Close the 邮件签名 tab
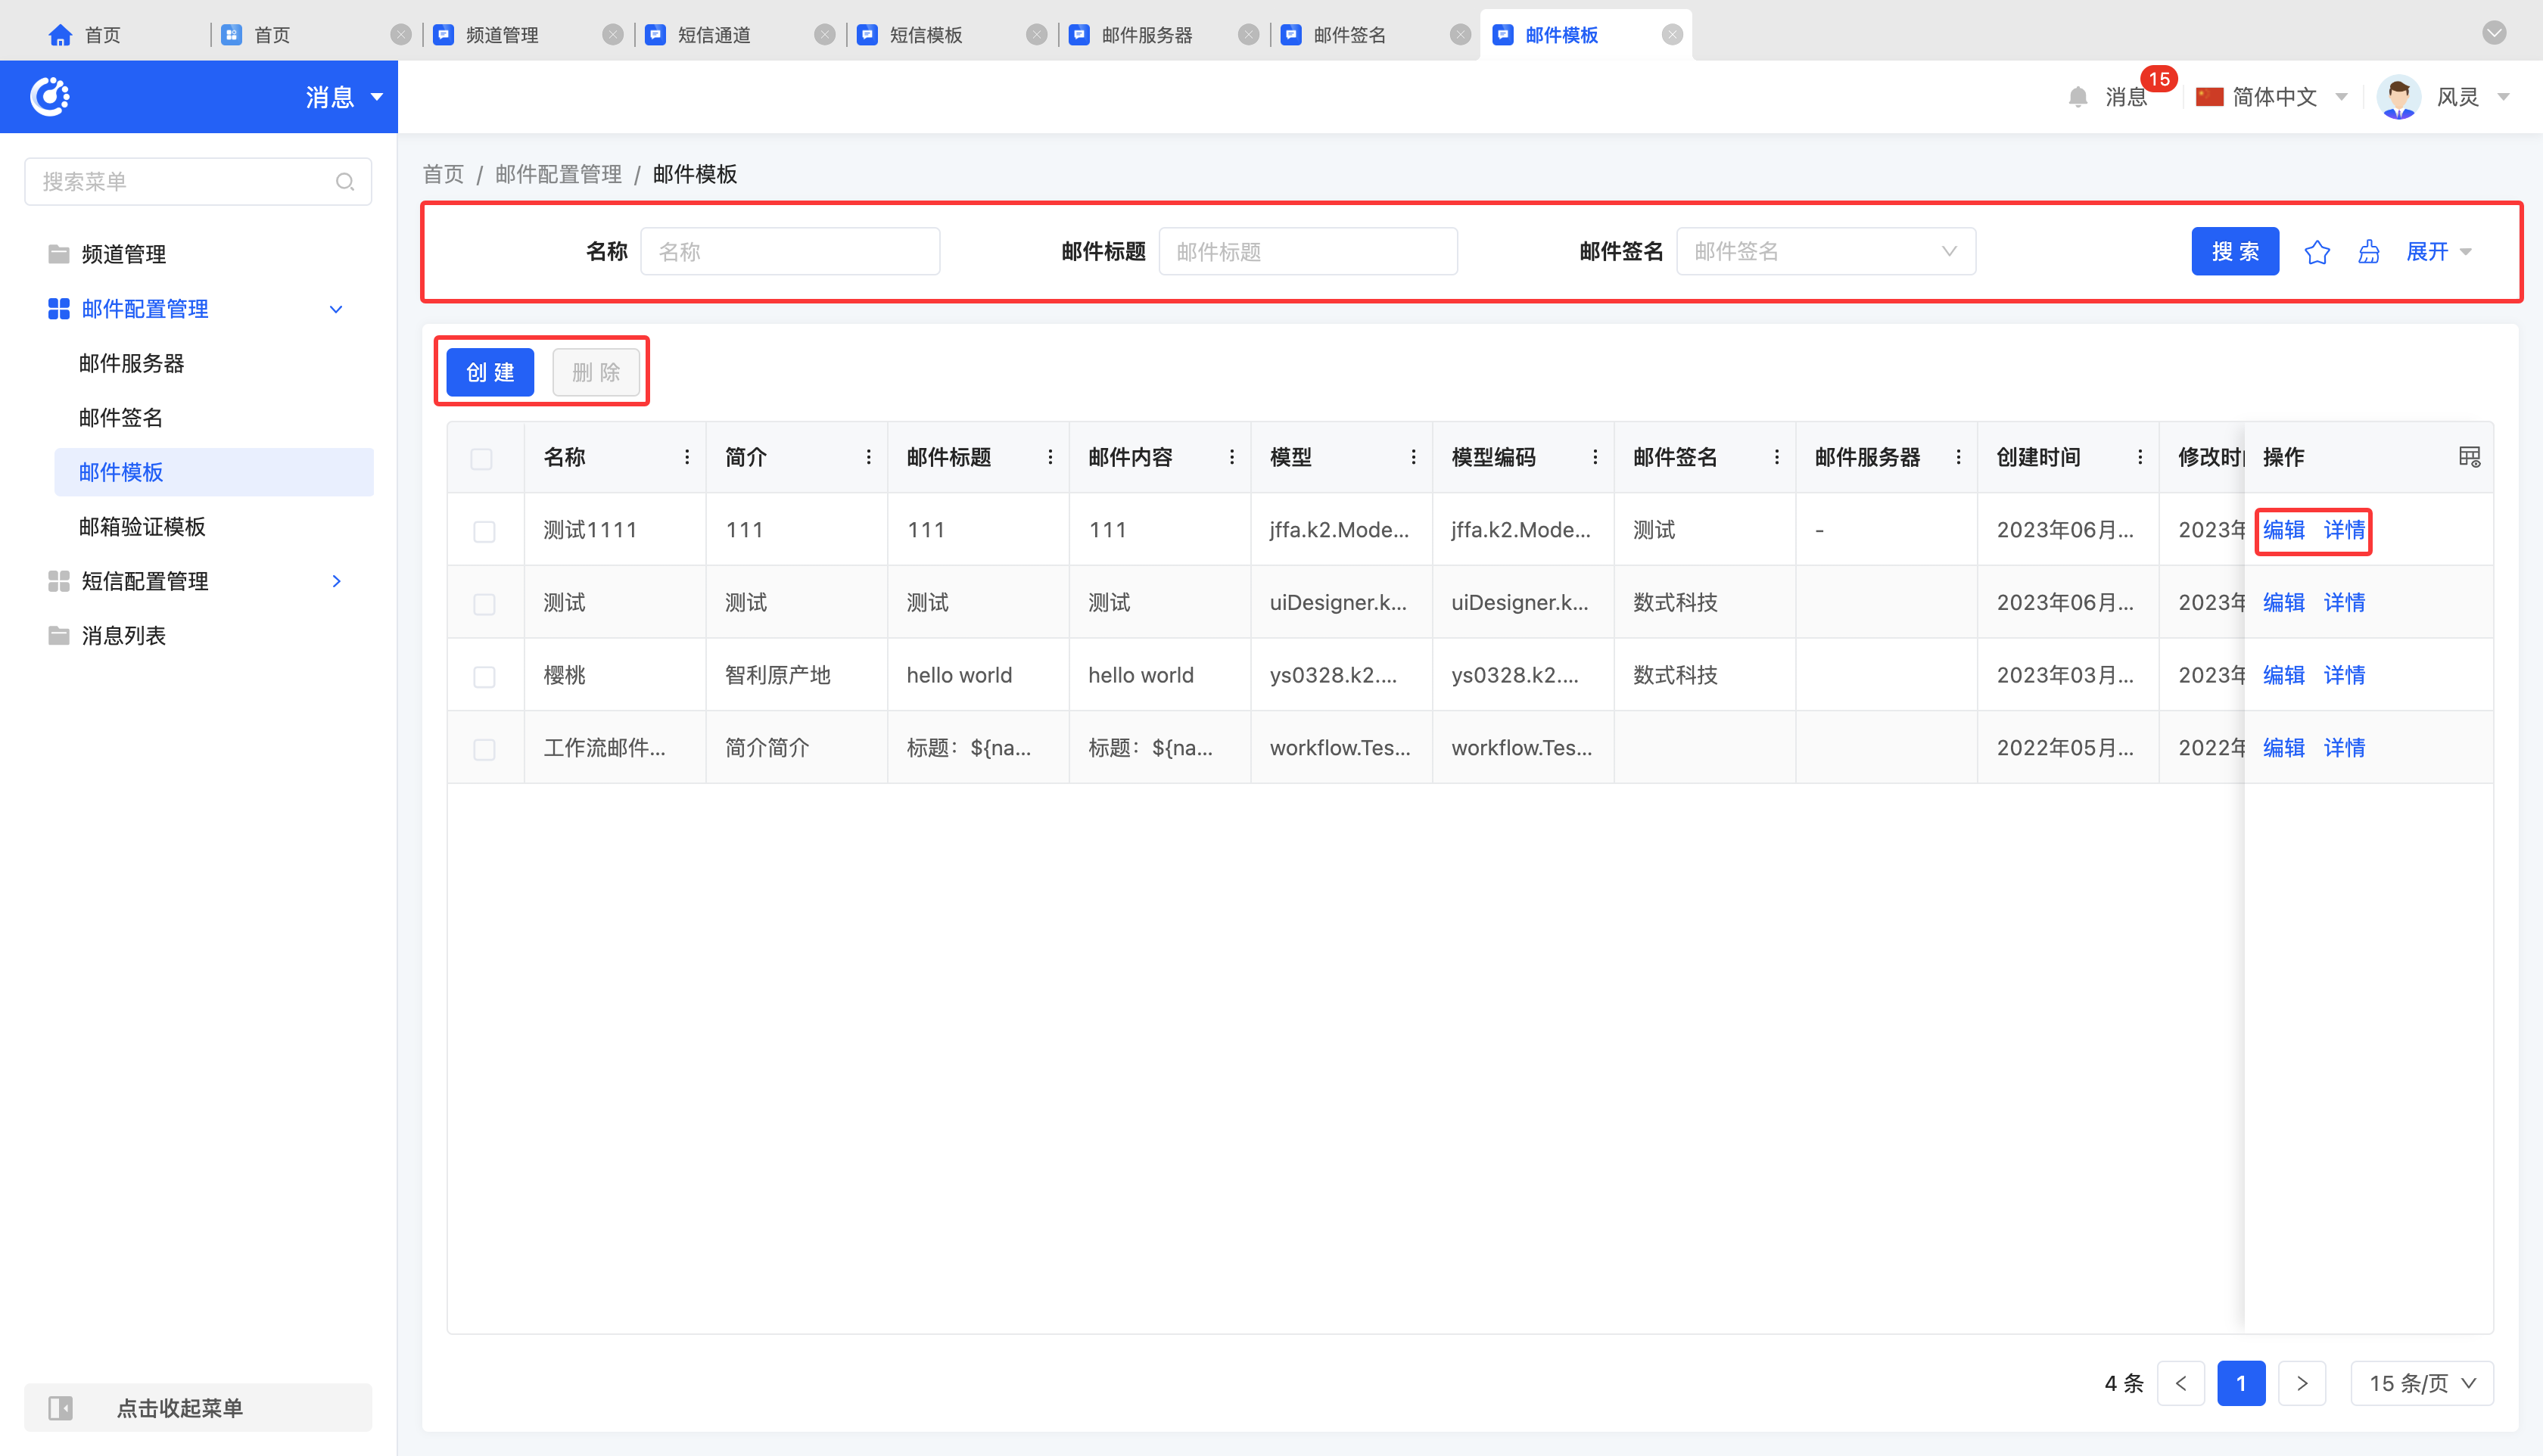Image resolution: width=2543 pixels, height=1456 pixels. point(1460,35)
